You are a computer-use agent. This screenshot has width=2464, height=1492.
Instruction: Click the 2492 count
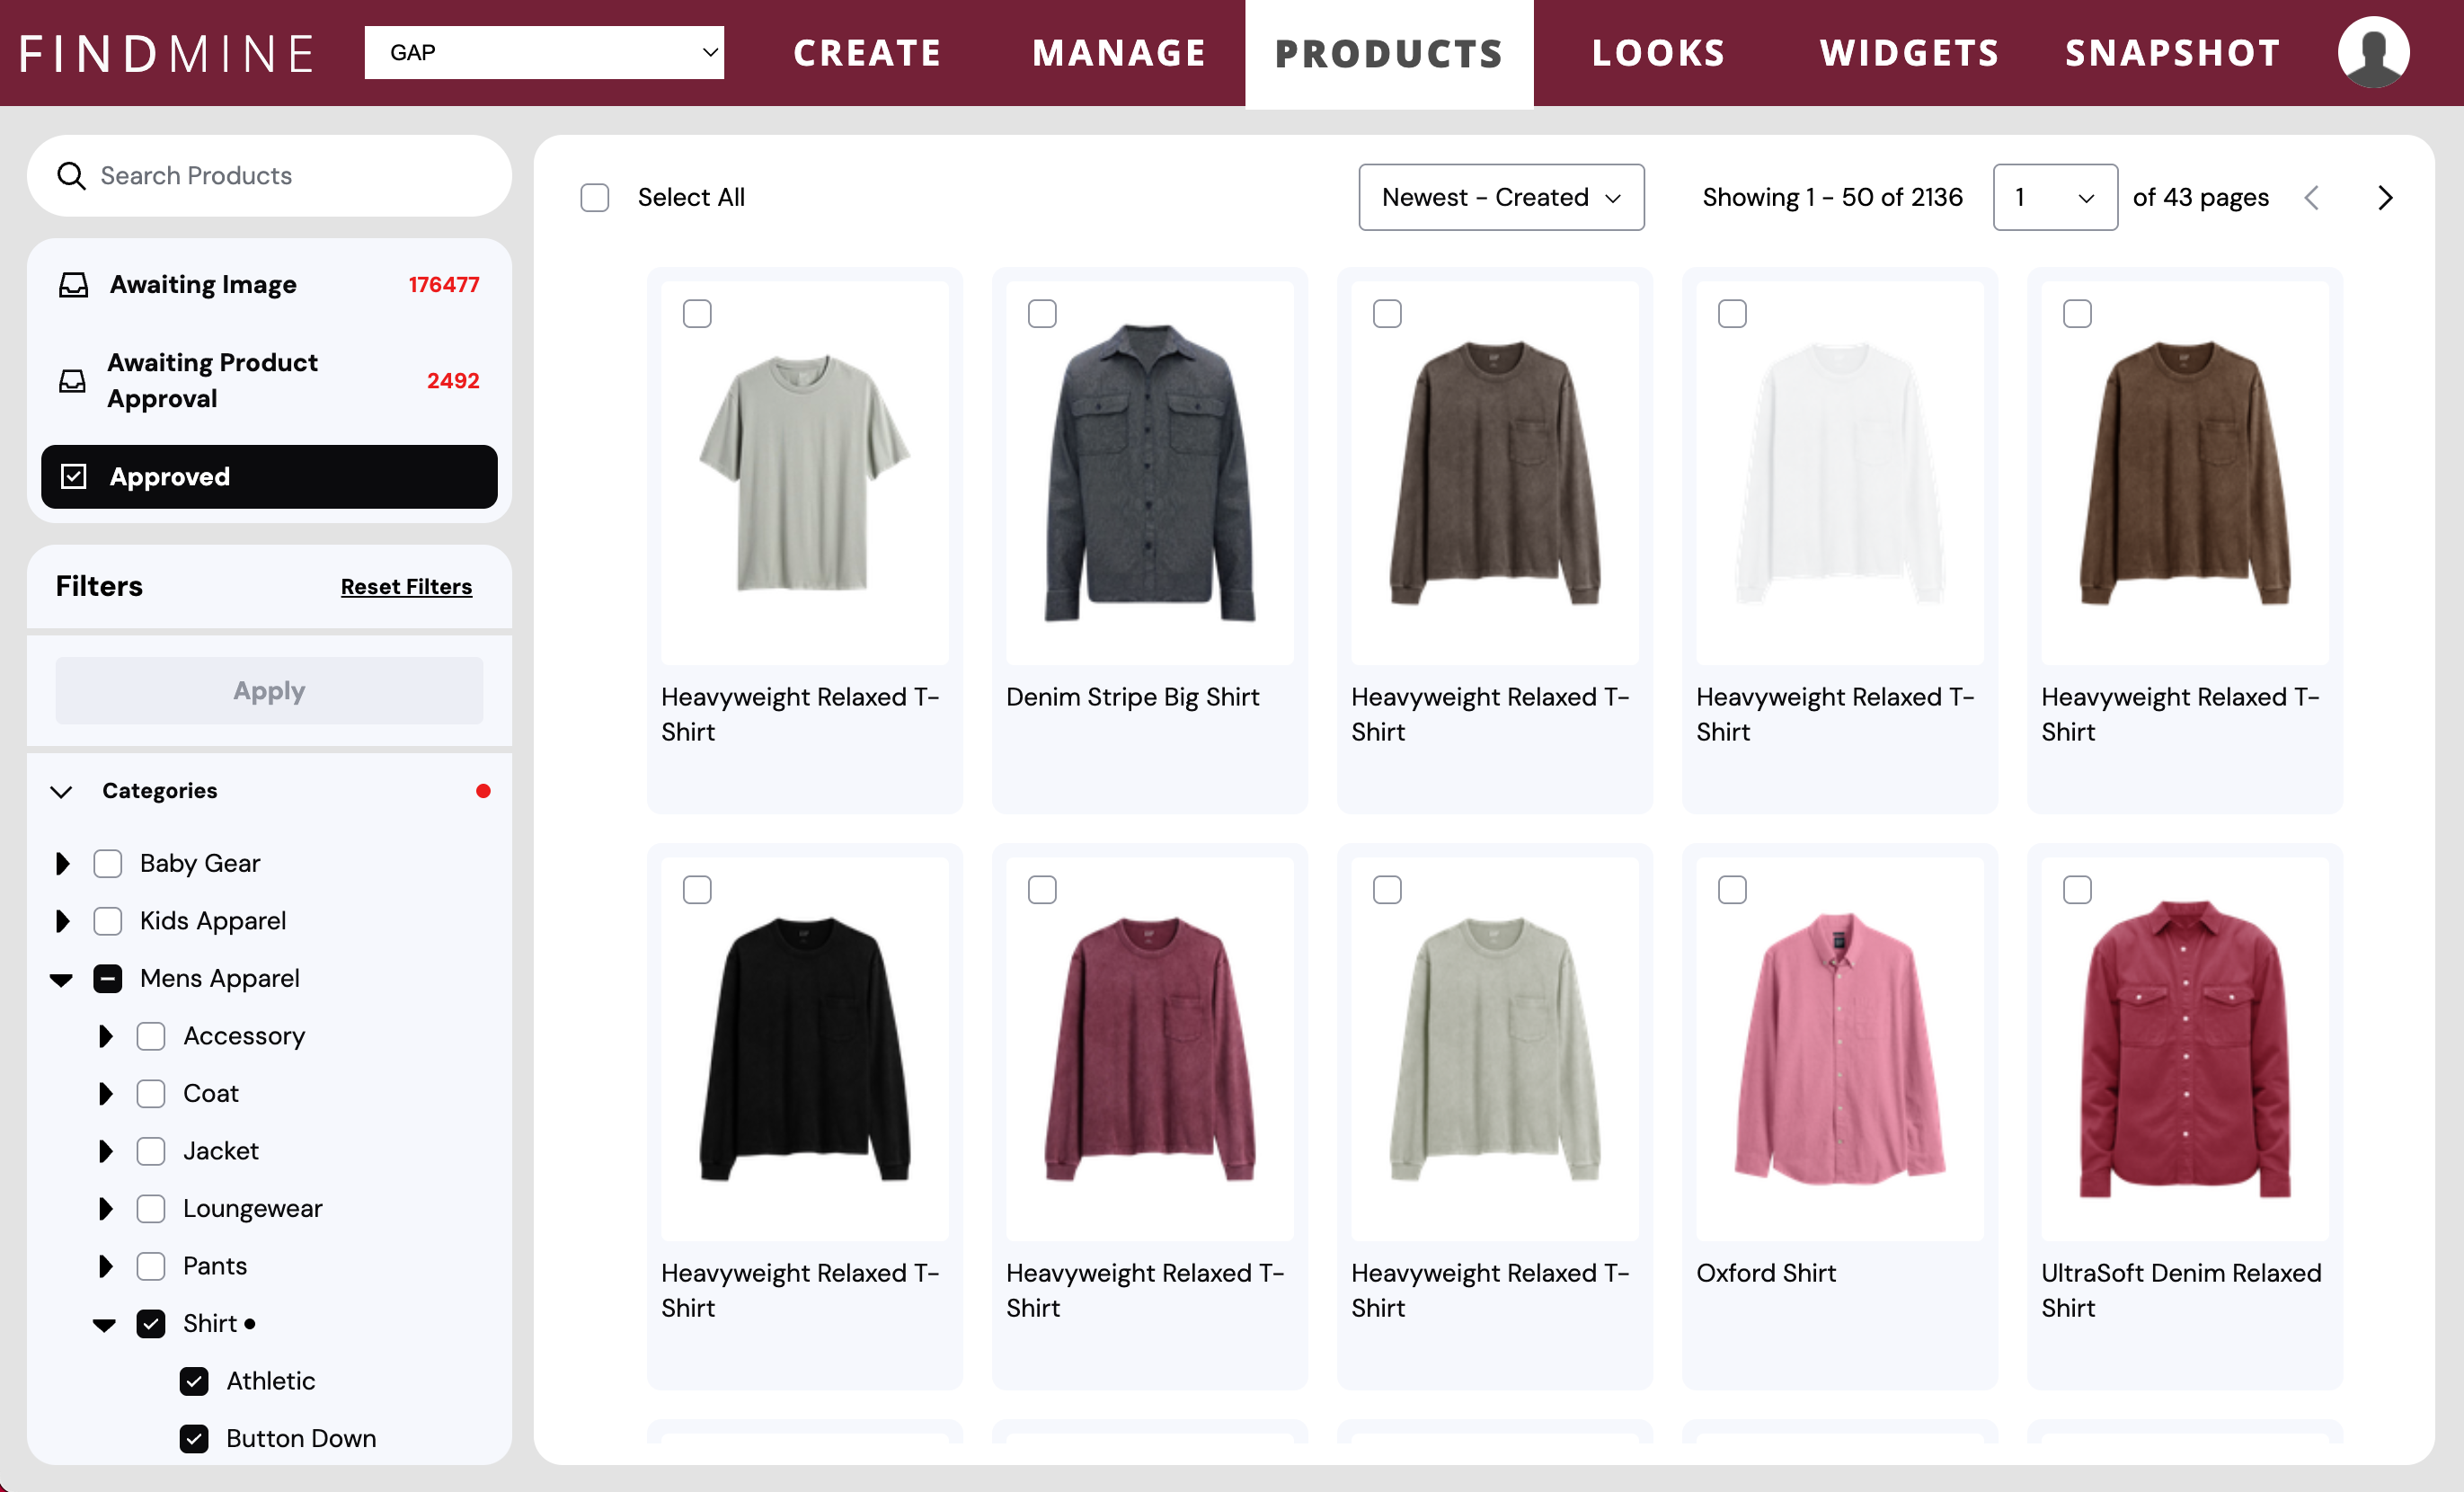point(453,381)
